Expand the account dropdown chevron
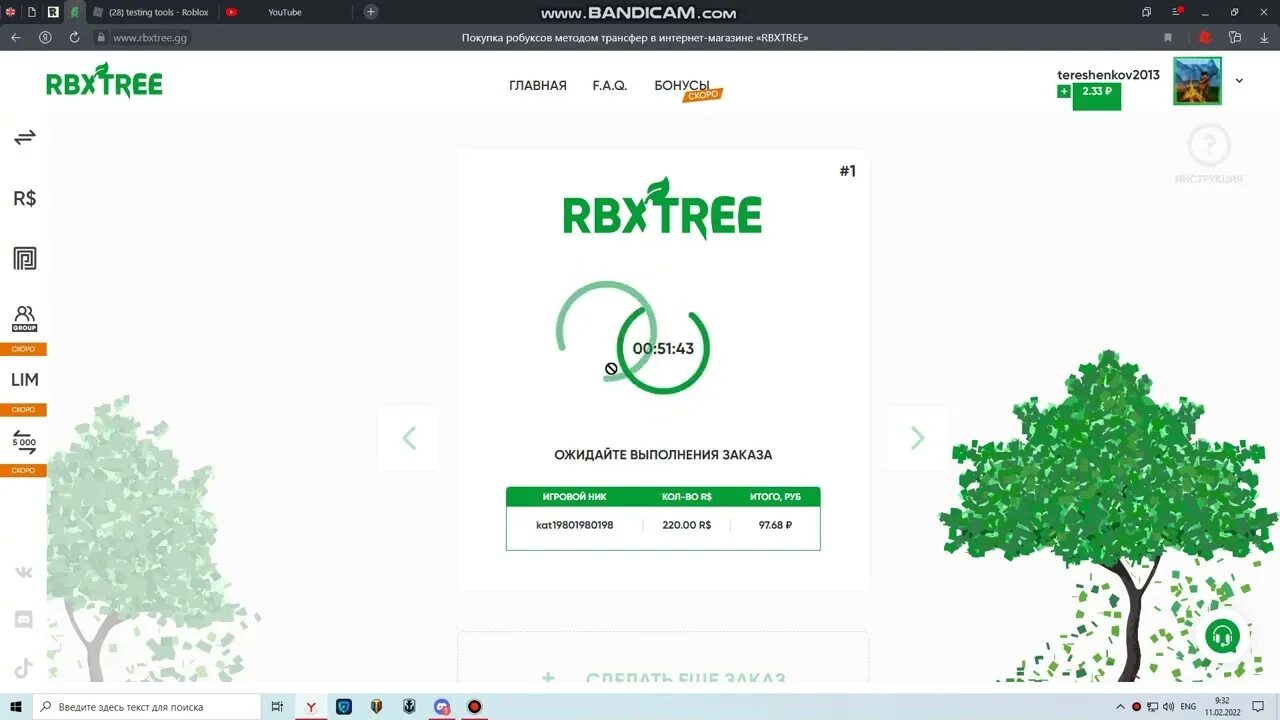The image size is (1280, 720). tap(1239, 81)
